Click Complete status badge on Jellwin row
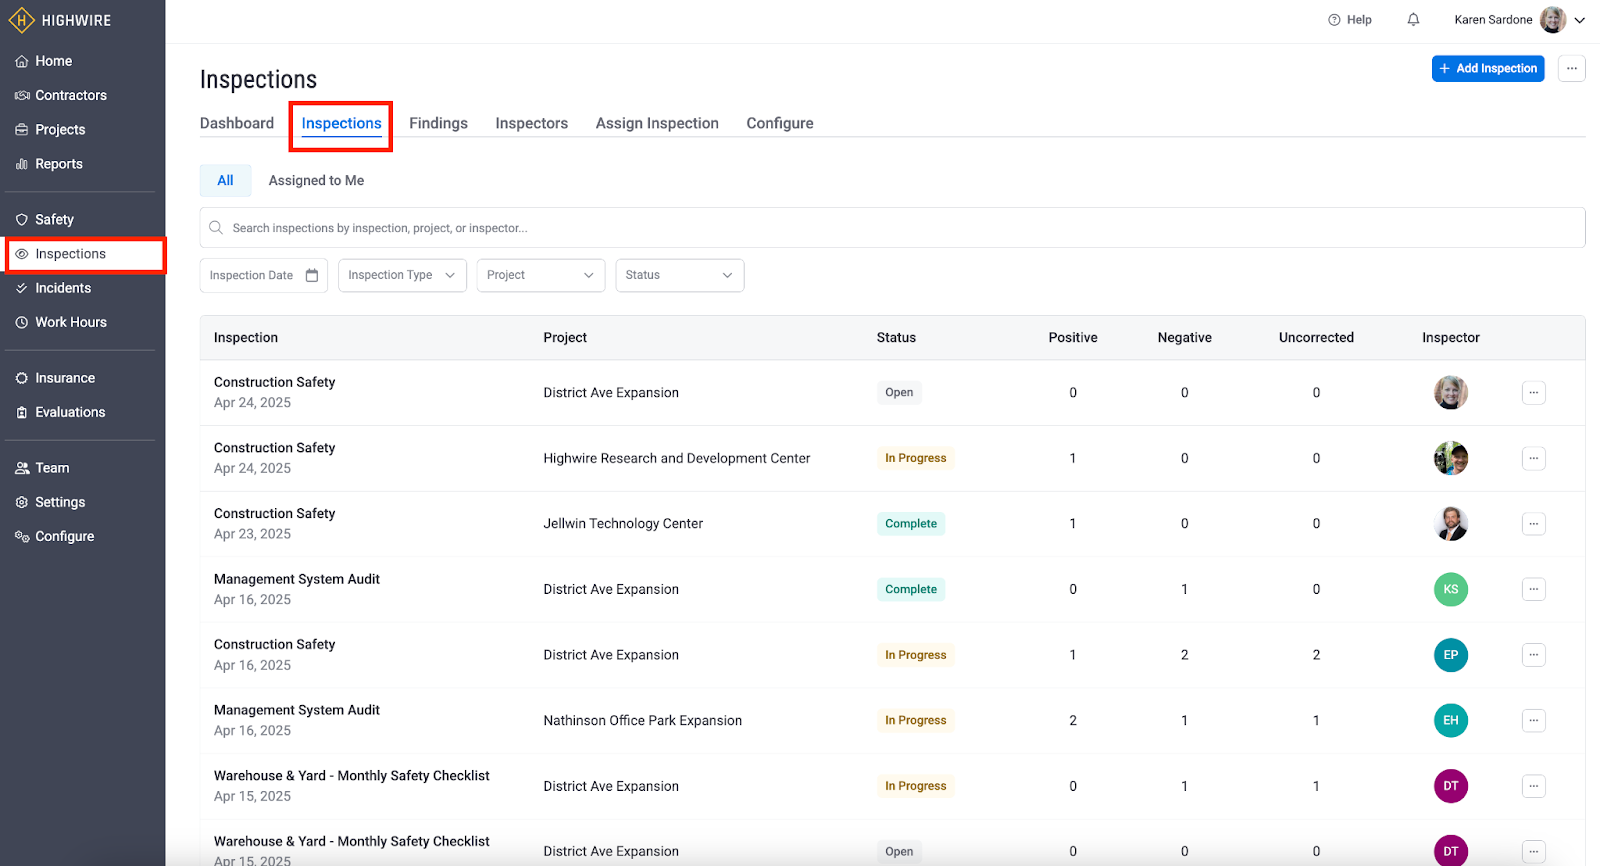Screen dimensions: 1600x866 pos(911,524)
